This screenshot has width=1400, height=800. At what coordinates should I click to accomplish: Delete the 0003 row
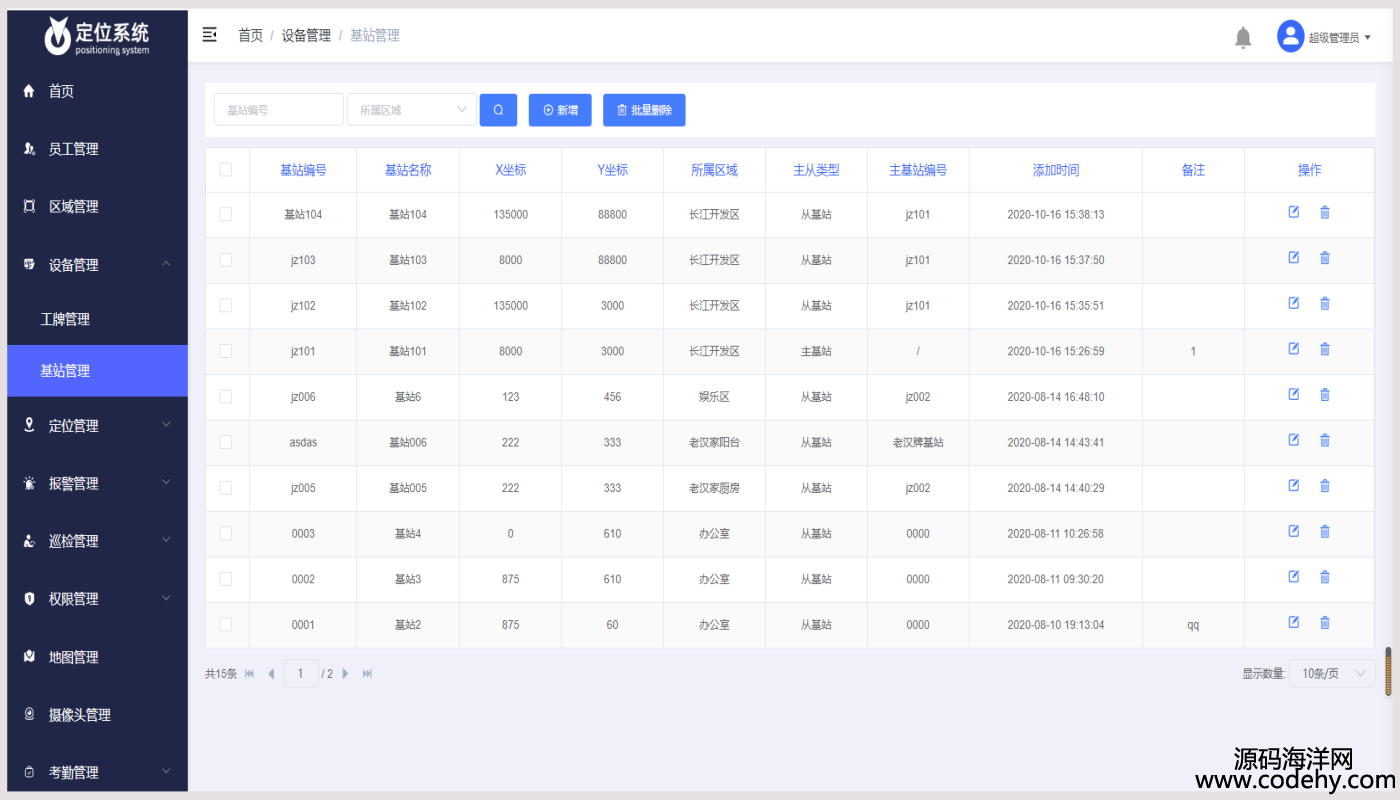pyautogui.click(x=1325, y=531)
